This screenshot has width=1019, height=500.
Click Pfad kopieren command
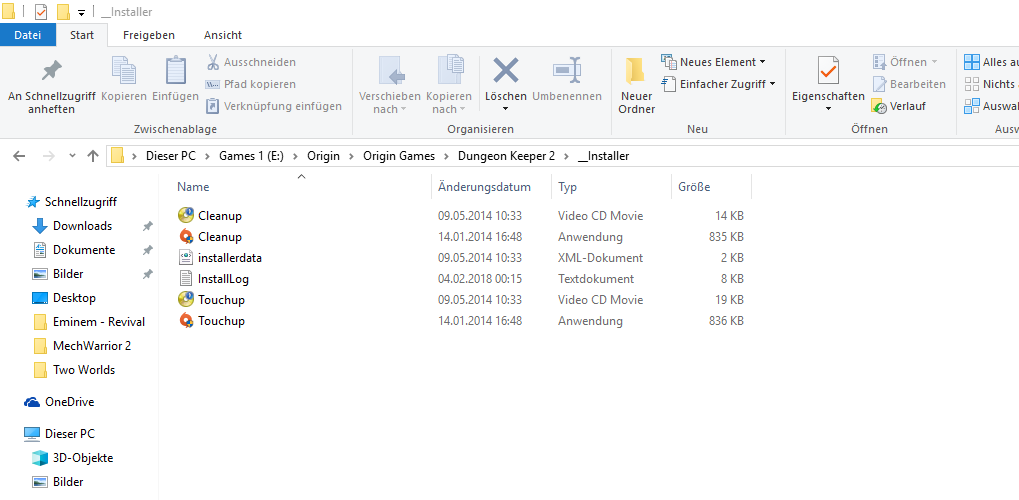click(x=251, y=85)
